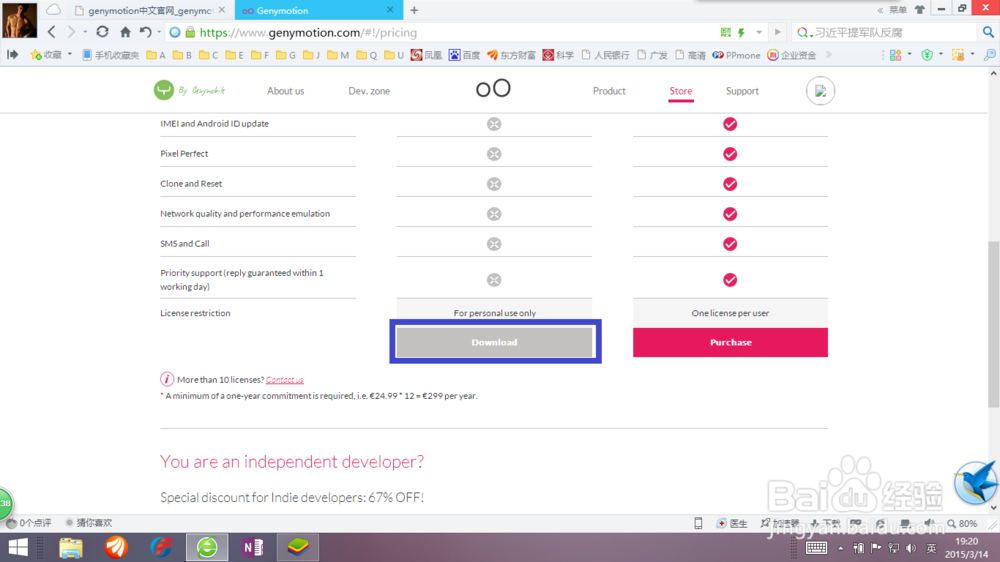This screenshot has width=1000, height=562.
Task: Click the round account icon in header
Action: pos(820,91)
